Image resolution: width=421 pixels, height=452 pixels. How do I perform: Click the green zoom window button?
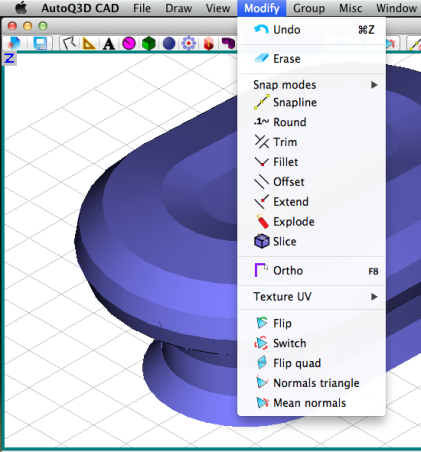(43, 26)
